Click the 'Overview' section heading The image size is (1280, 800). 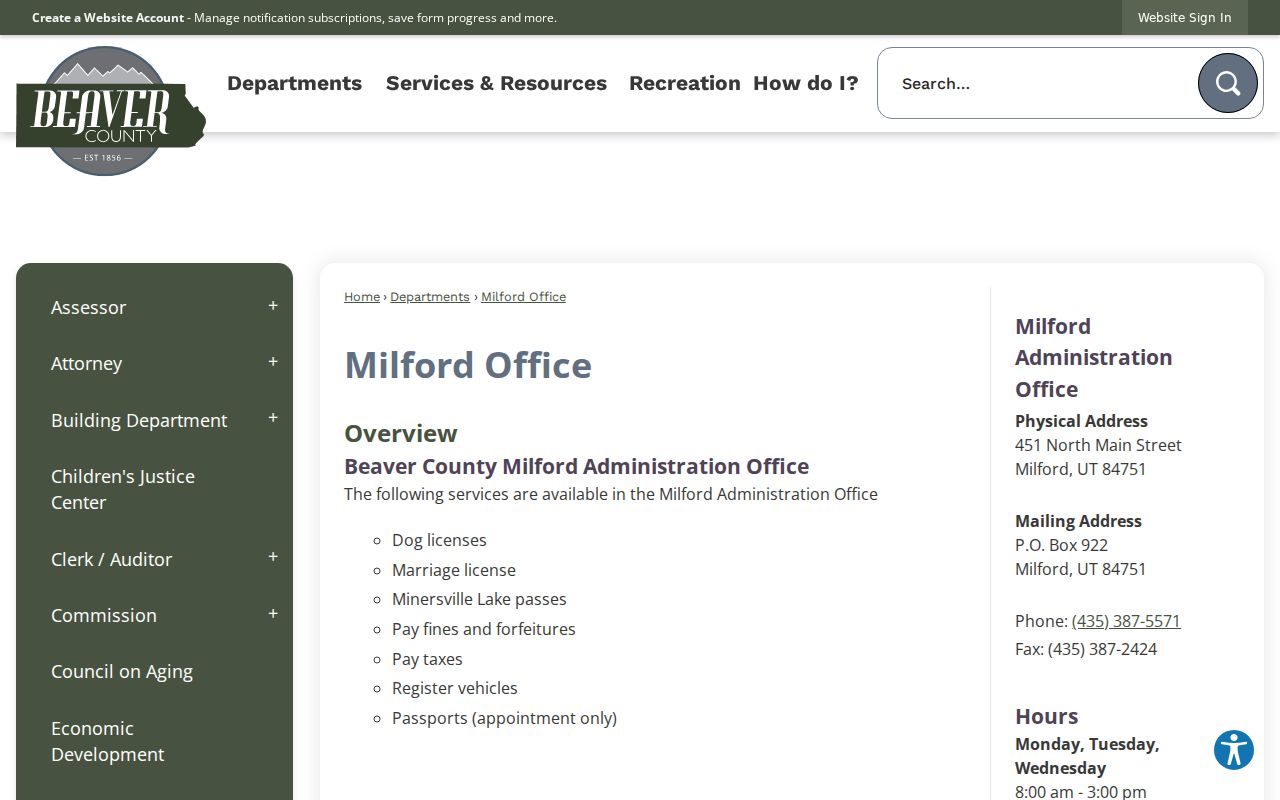click(x=400, y=433)
